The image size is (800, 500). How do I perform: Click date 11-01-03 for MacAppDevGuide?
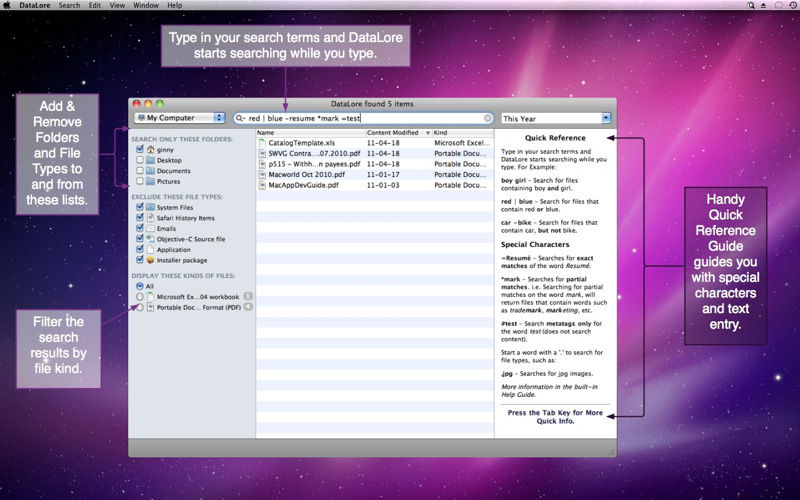pos(383,185)
